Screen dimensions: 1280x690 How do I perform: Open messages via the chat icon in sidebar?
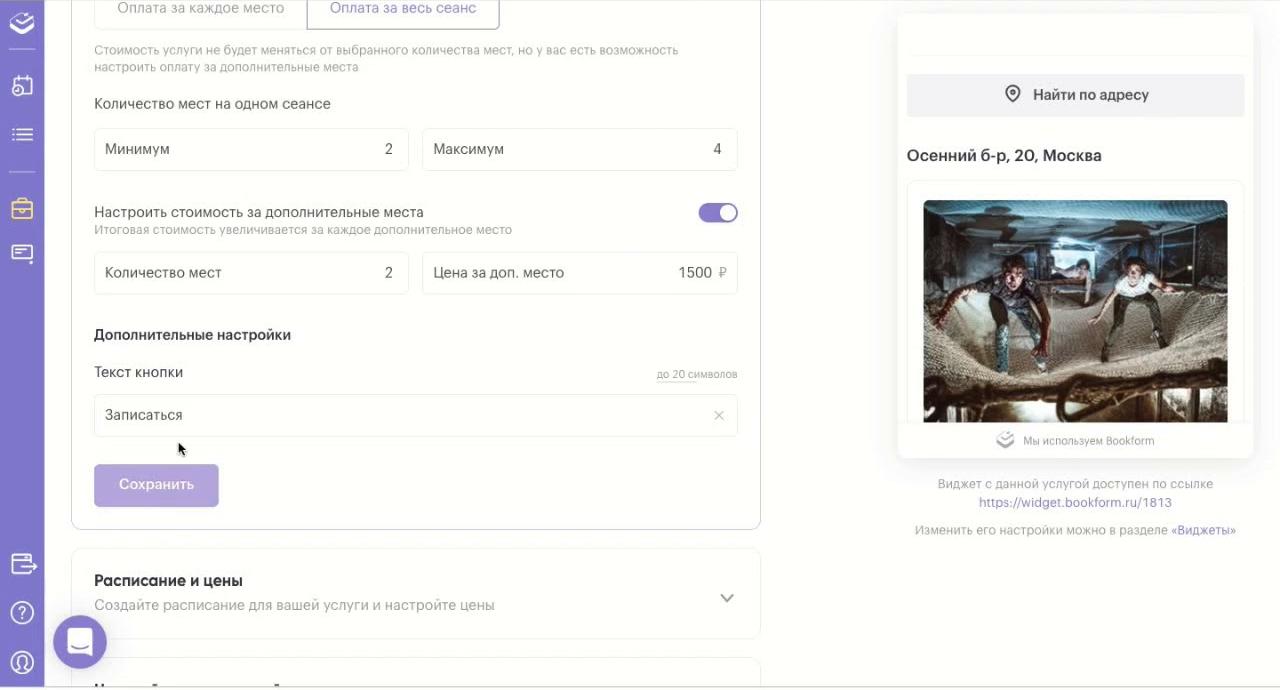point(22,253)
